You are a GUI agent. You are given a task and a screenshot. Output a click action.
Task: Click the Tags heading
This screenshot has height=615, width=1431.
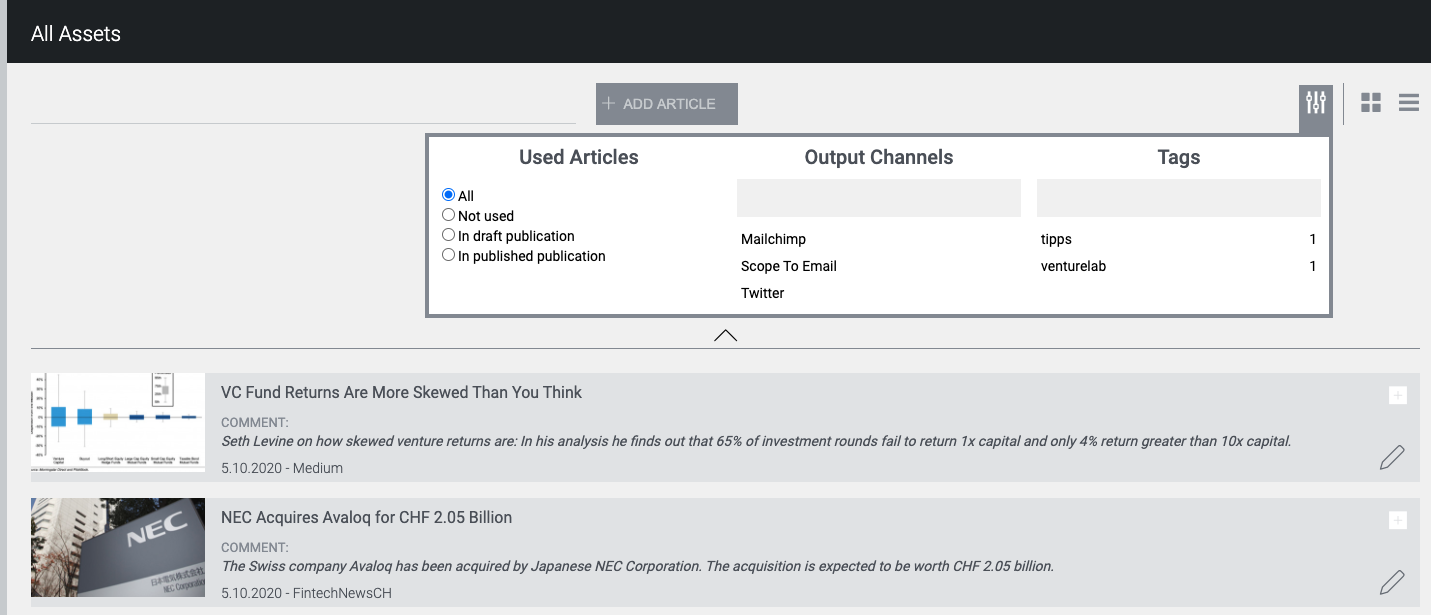(1179, 157)
